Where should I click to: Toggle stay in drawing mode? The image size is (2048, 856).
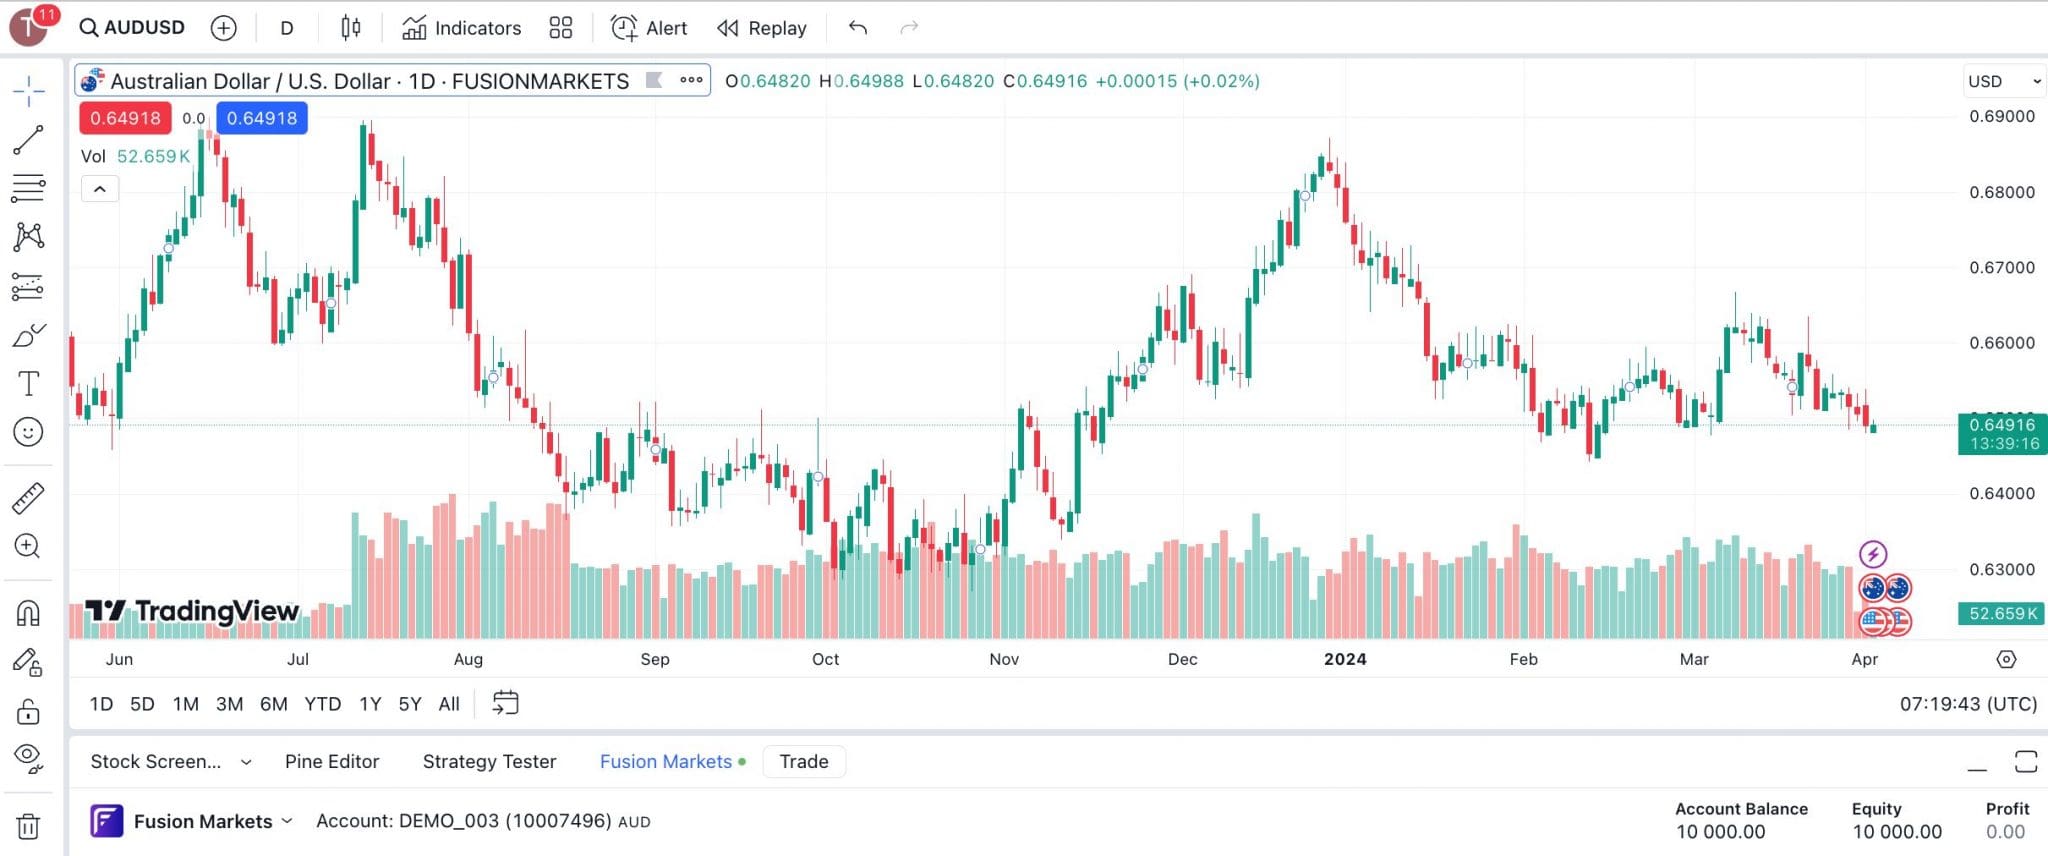(28, 662)
